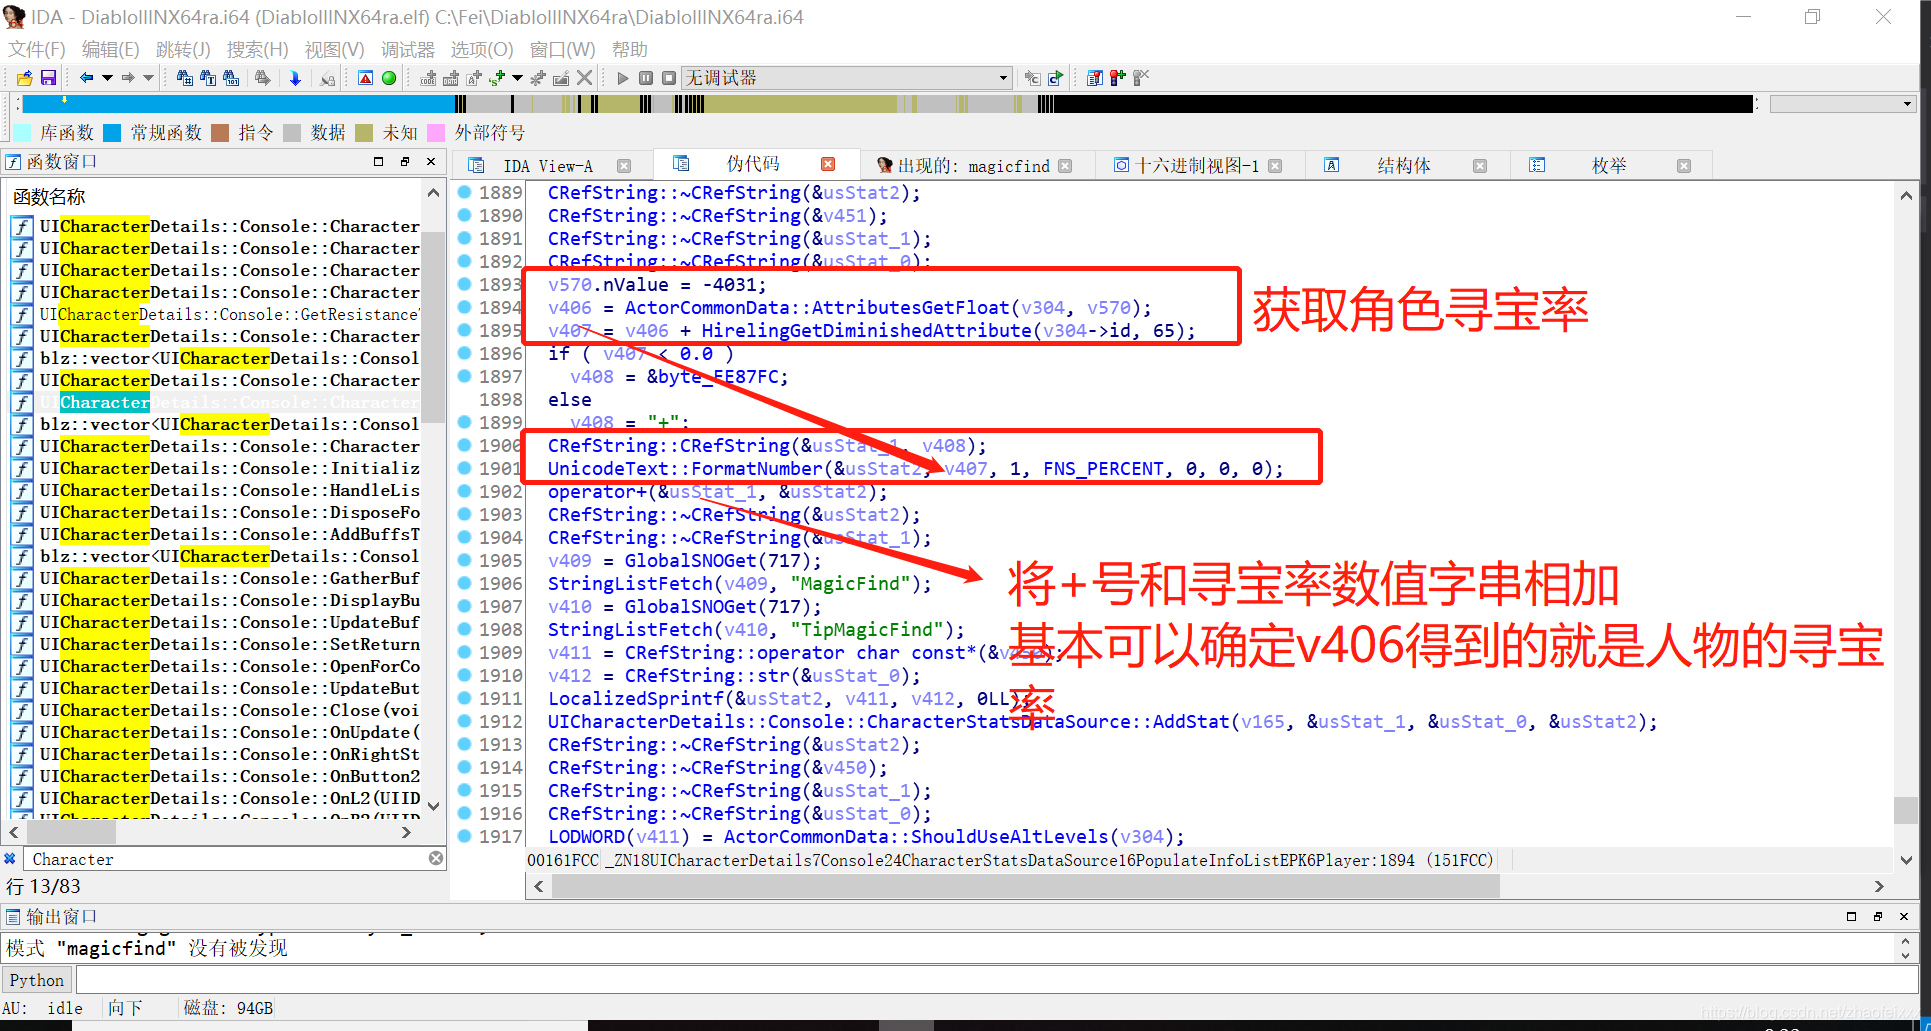Screen dimensions: 1931x1031
Task: Click the navigation band overview bar
Action: click(887, 104)
